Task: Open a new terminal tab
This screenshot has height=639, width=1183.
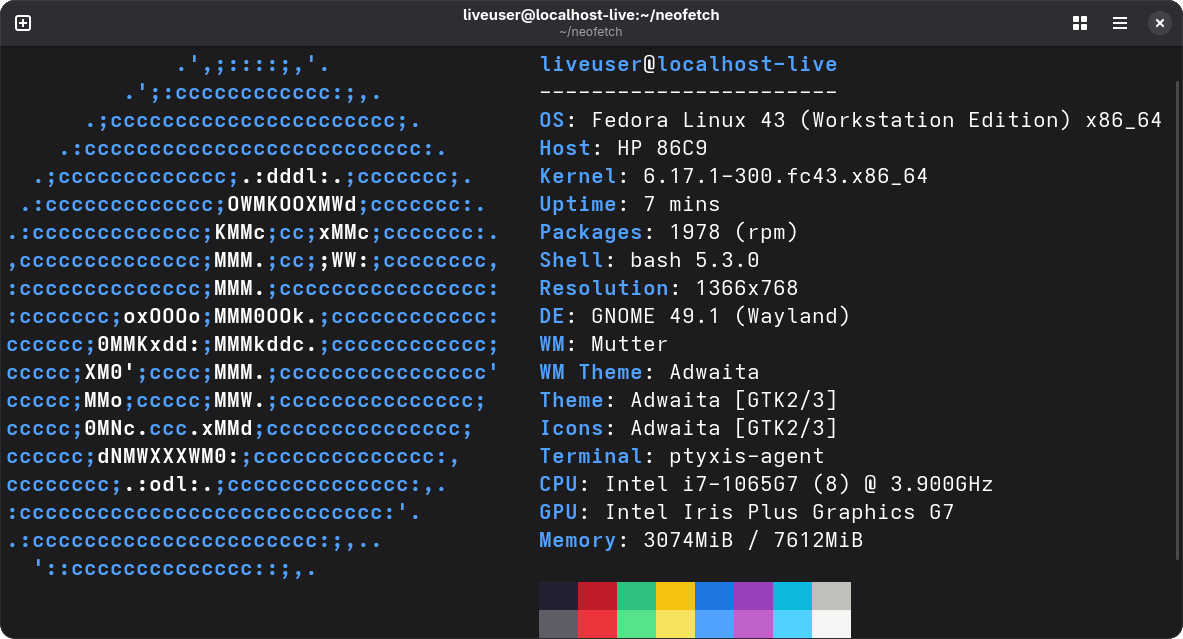Action: click(23, 23)
